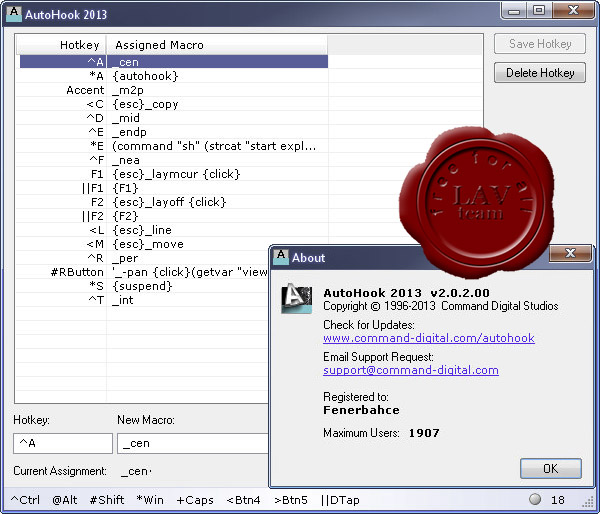Select the #RButton '_-pan row
The image size is (600, 514).
[x=144, y=272]
